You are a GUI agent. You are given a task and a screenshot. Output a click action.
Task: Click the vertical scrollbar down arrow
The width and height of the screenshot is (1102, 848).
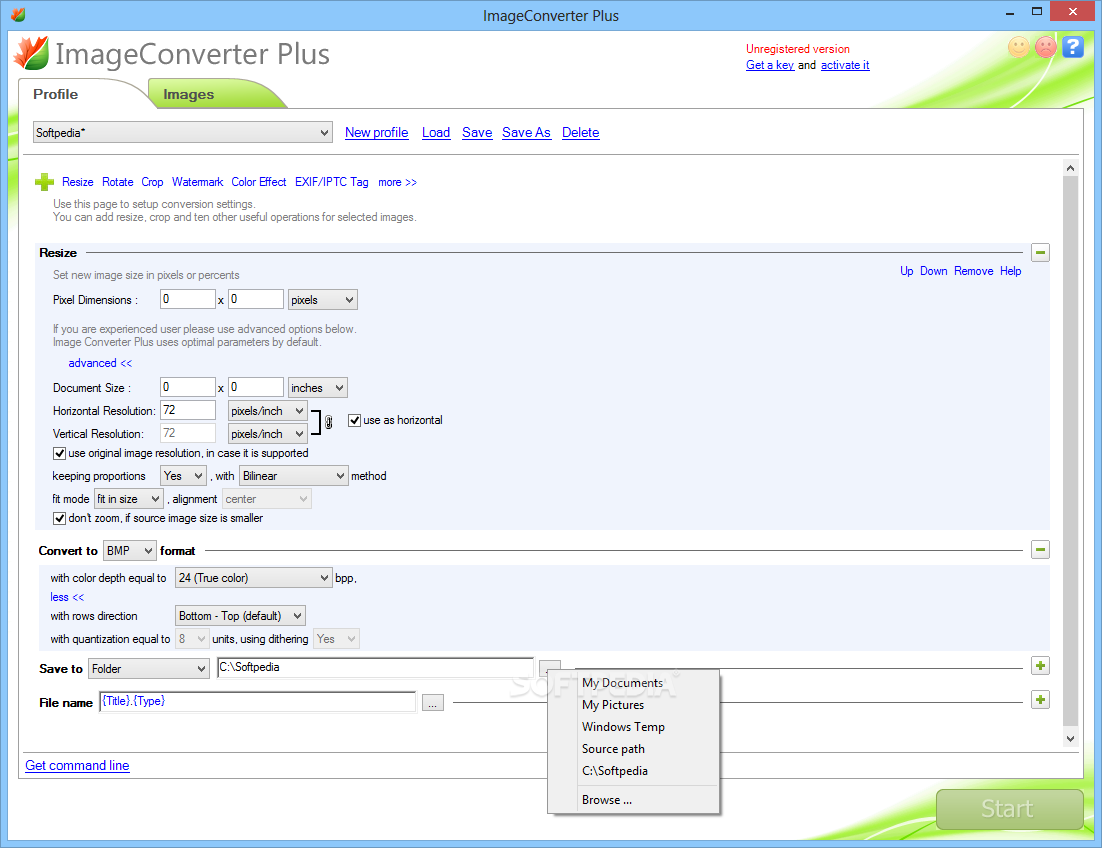[1070, 738]
